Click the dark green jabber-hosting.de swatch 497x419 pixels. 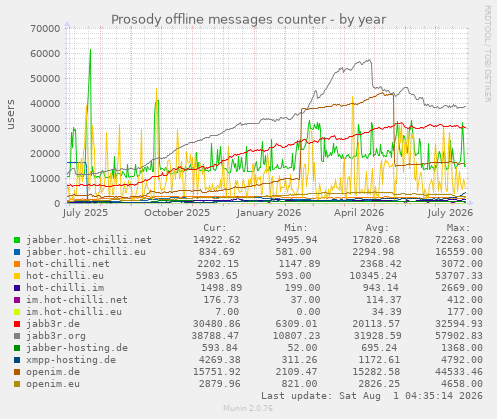pos(17,348)
